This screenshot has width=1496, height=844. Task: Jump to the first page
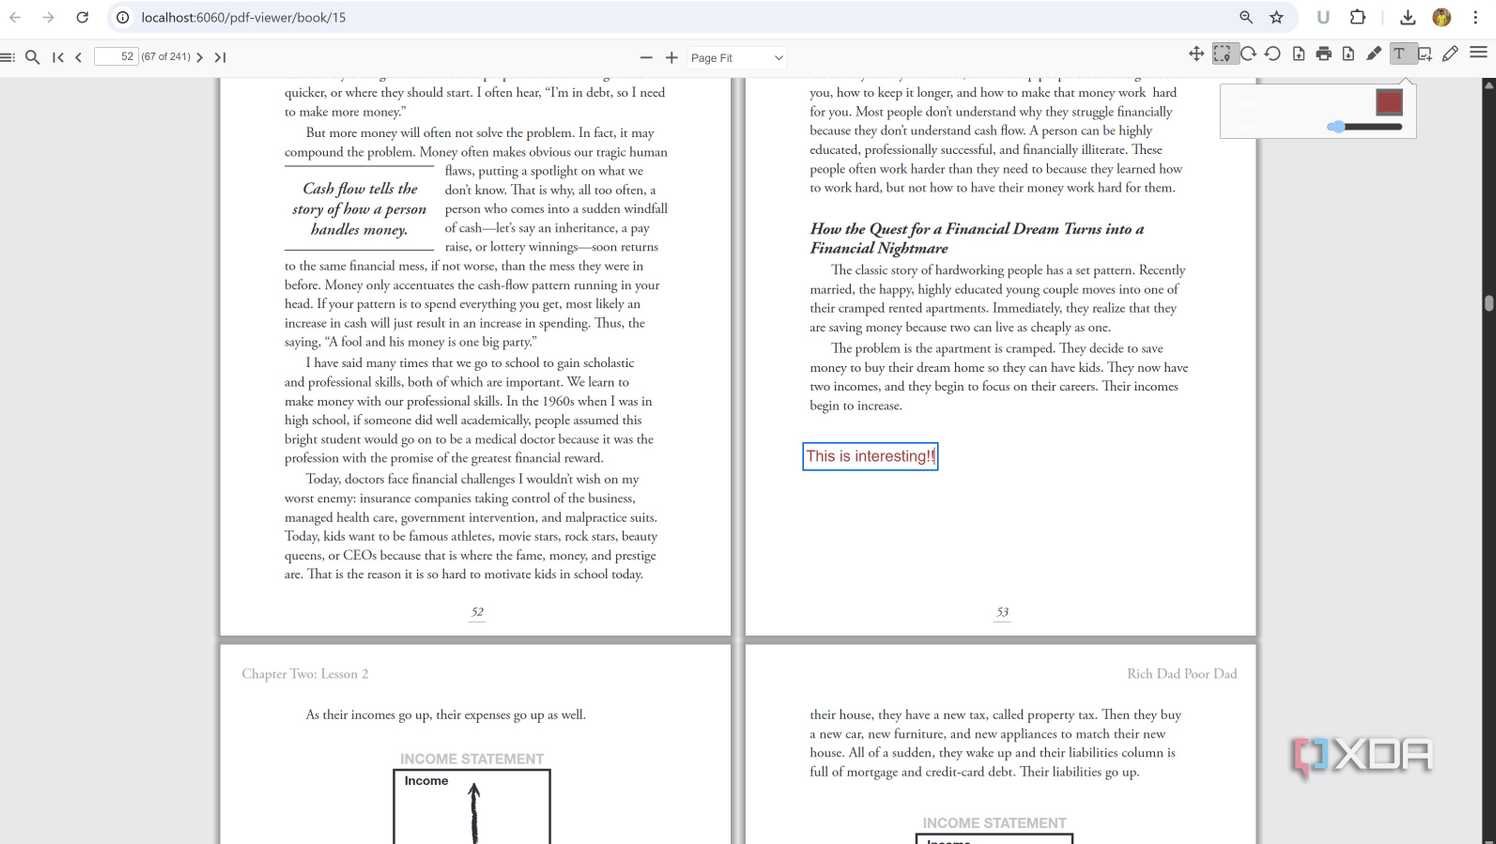point(58,57)
